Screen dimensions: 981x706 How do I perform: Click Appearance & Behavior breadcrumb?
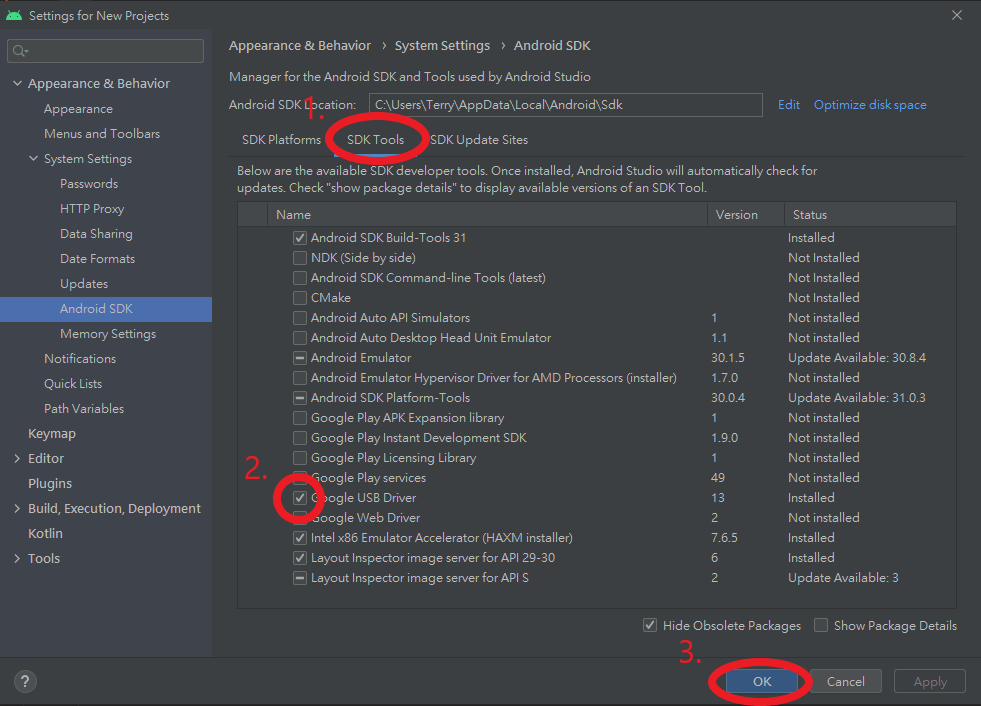(300, 45)
